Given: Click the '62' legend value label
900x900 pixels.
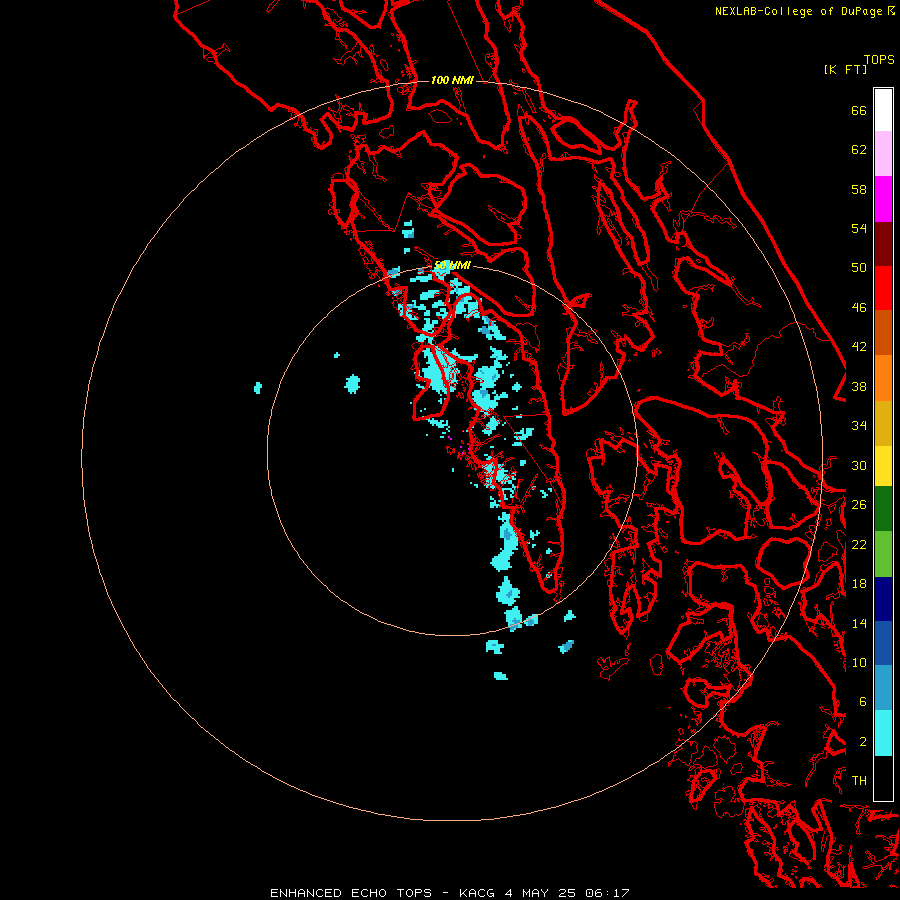Looking at the screenshot, I should [859, 150].
